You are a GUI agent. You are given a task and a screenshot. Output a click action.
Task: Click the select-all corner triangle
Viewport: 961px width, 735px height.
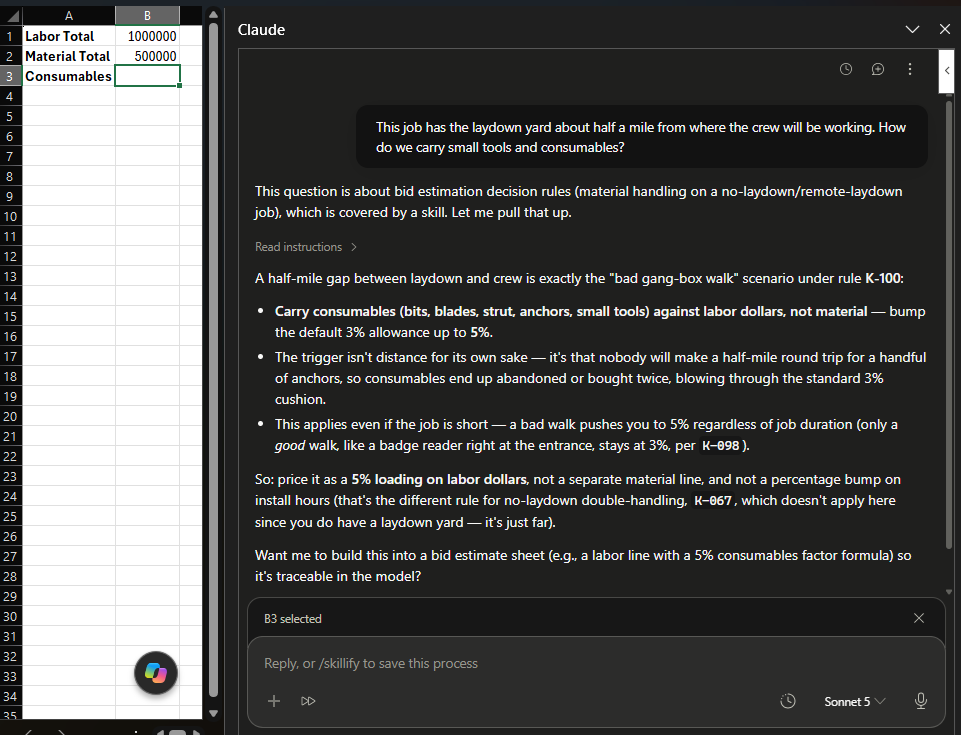pyautogui.click(x=11, y=16)
